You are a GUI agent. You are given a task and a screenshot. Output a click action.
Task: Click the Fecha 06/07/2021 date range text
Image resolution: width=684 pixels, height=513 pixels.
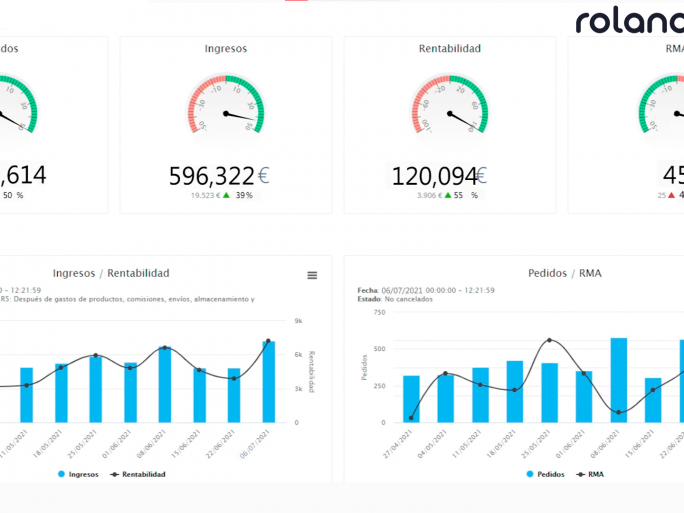point(426,290)
